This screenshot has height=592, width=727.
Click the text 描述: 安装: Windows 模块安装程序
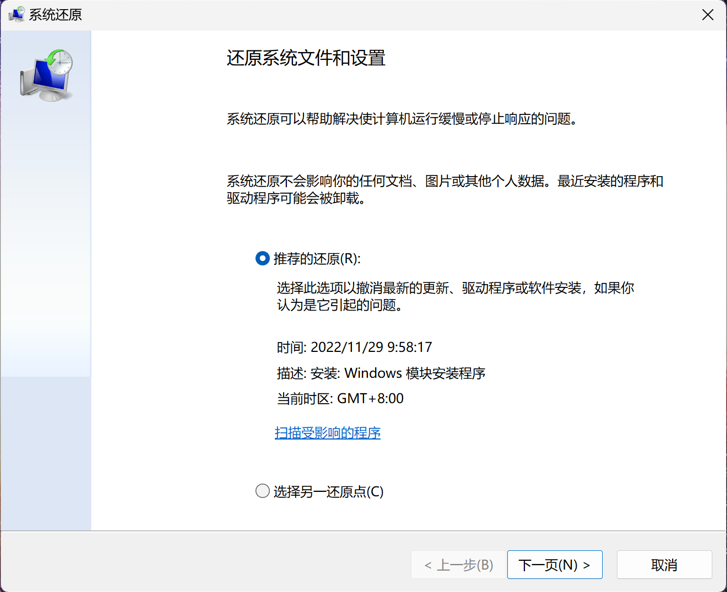[x=381, y=373]
